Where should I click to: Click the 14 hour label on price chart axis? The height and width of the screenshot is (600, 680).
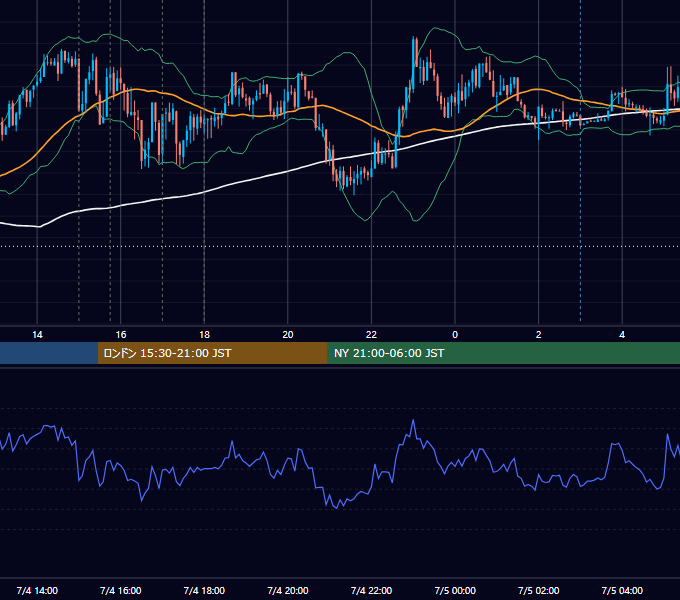pos(37,335)
